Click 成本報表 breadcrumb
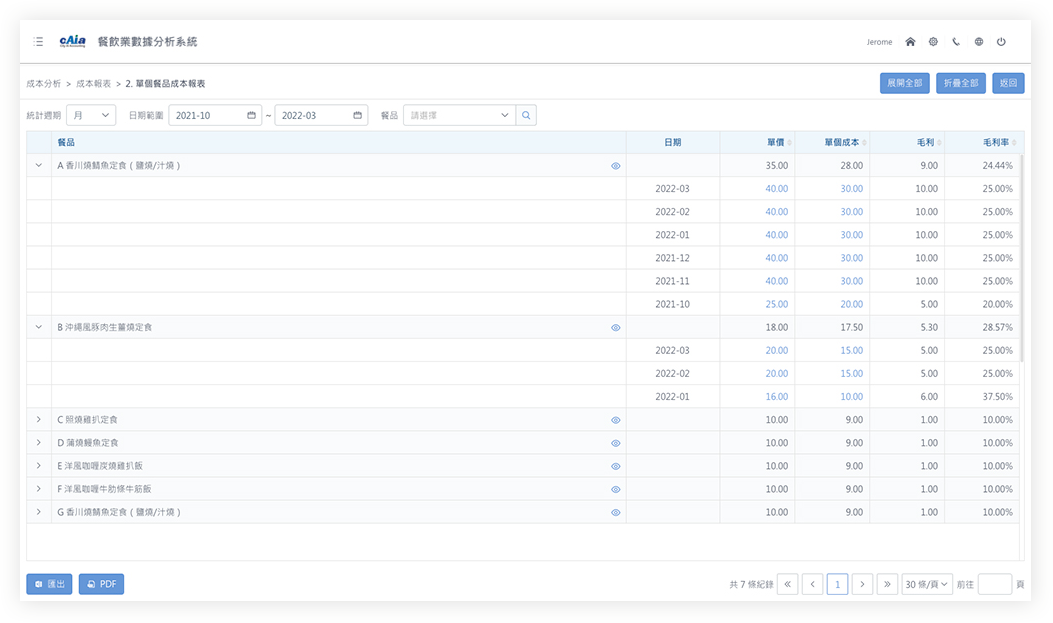The image size is (1053, 623). pos(93,84)
